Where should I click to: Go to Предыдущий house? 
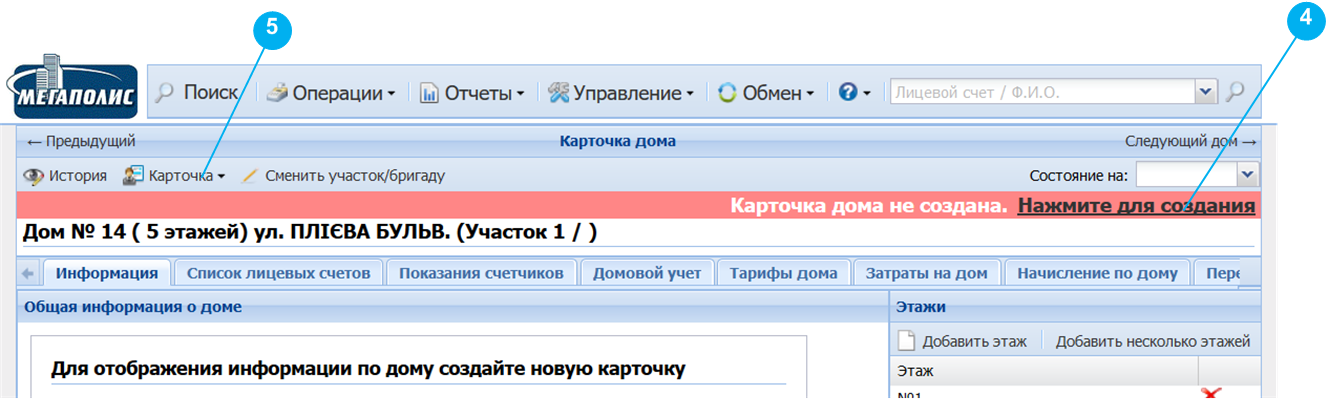81,141
